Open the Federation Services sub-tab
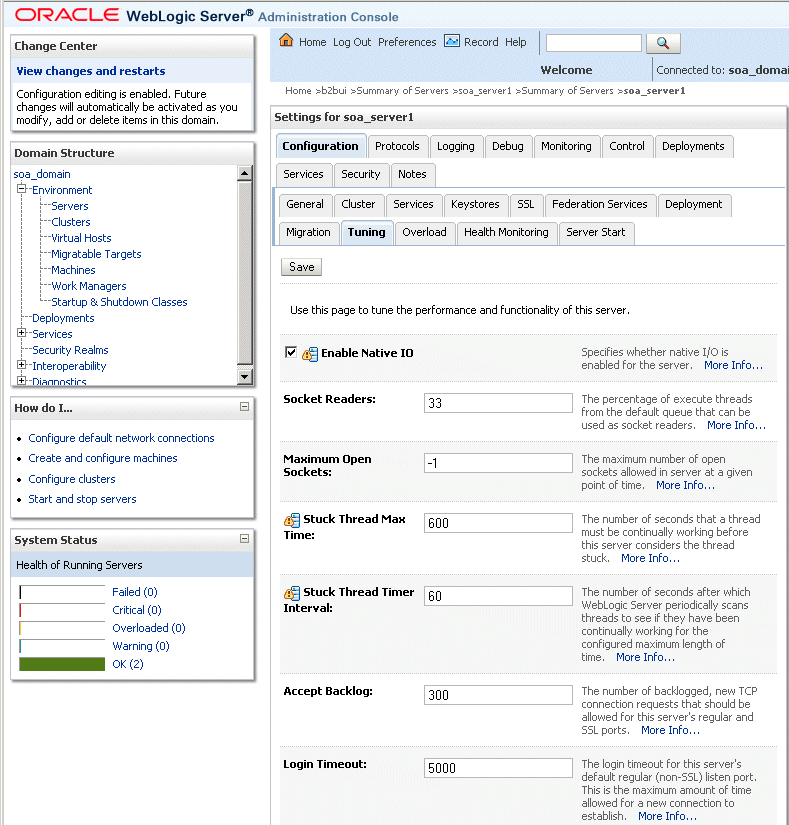Screen dimensions: 789x825 600,204
